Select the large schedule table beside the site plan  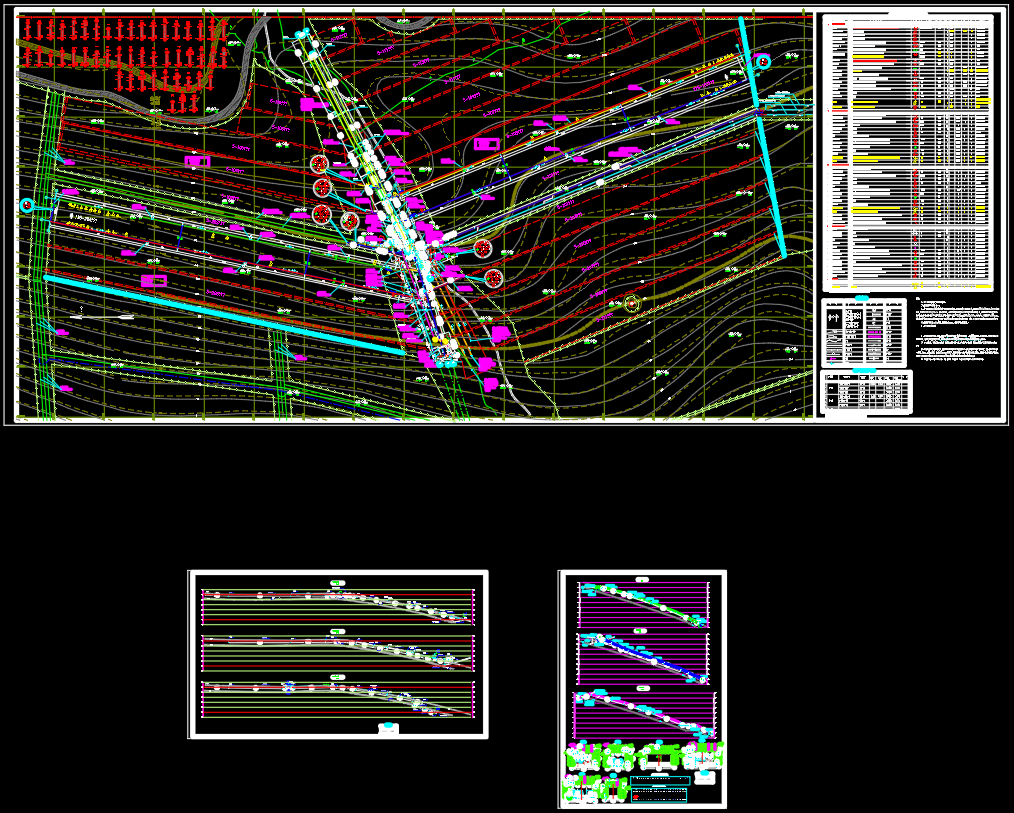click(x=908, y=153)
